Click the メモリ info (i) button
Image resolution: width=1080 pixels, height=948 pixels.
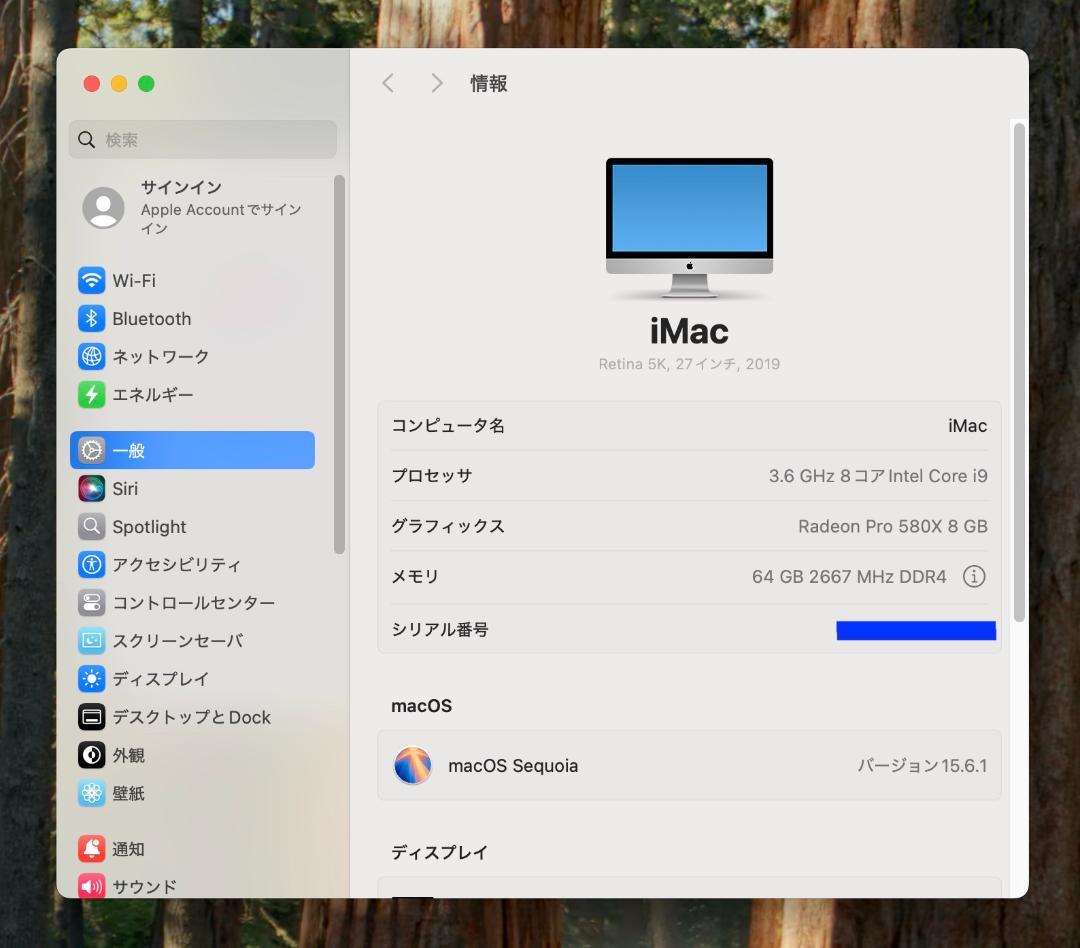click(974, 576)
